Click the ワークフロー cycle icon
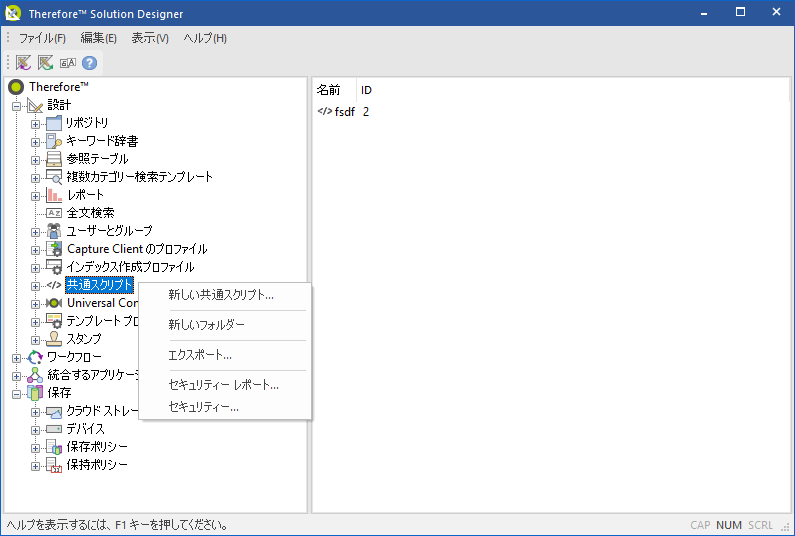This screenshot has width=795, height=536. [35, 358]
